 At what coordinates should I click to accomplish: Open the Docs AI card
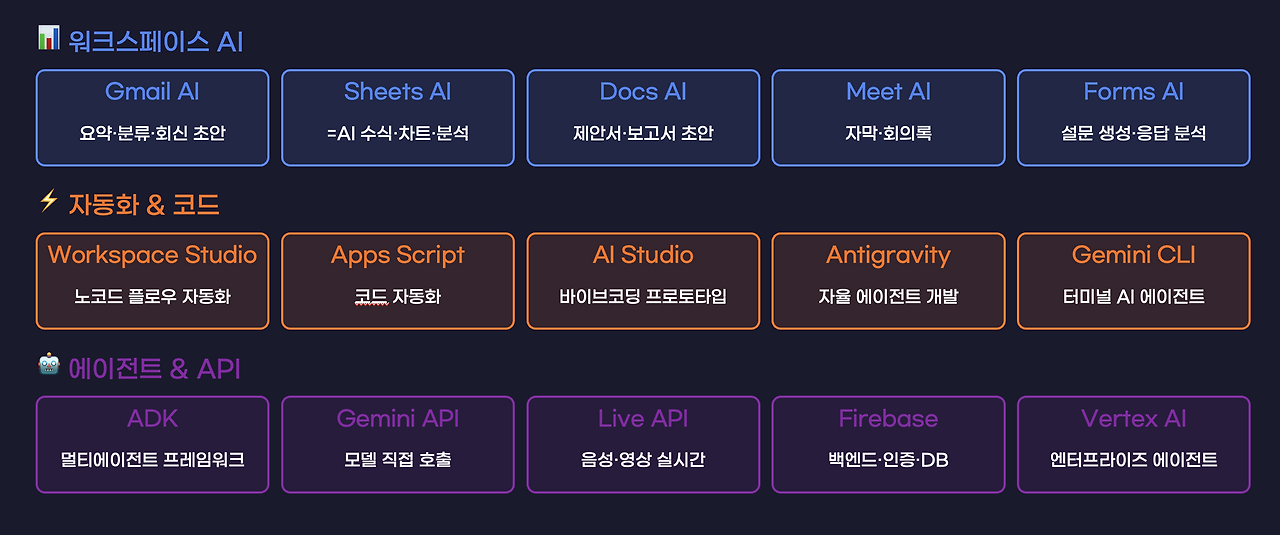pyautogui.click(x=643, y=118)
